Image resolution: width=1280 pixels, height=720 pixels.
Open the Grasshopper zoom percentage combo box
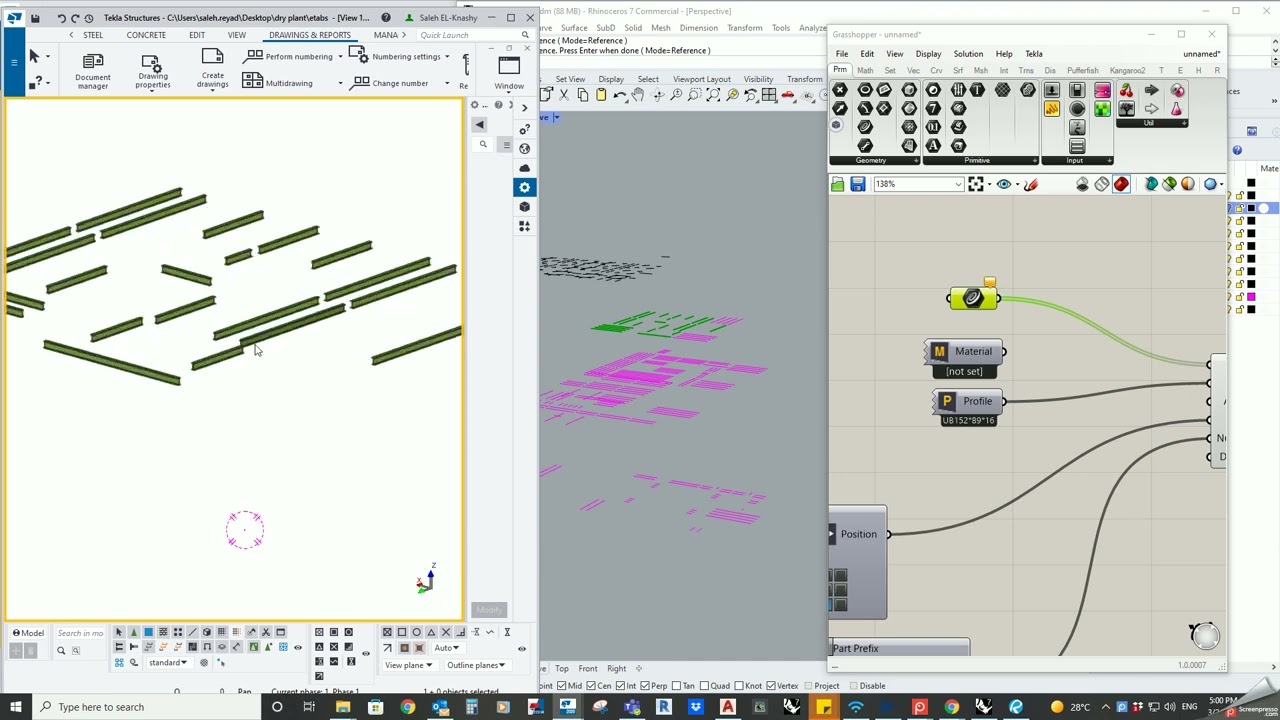tap(918, 184)
